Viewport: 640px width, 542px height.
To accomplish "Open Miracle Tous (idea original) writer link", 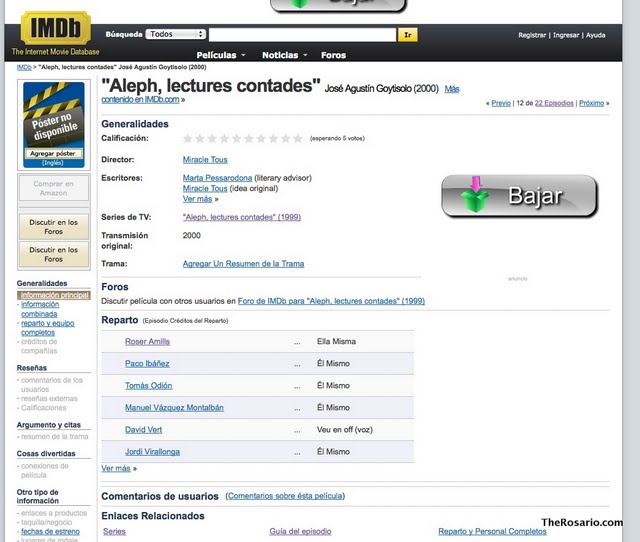I will tap(205, 189).
